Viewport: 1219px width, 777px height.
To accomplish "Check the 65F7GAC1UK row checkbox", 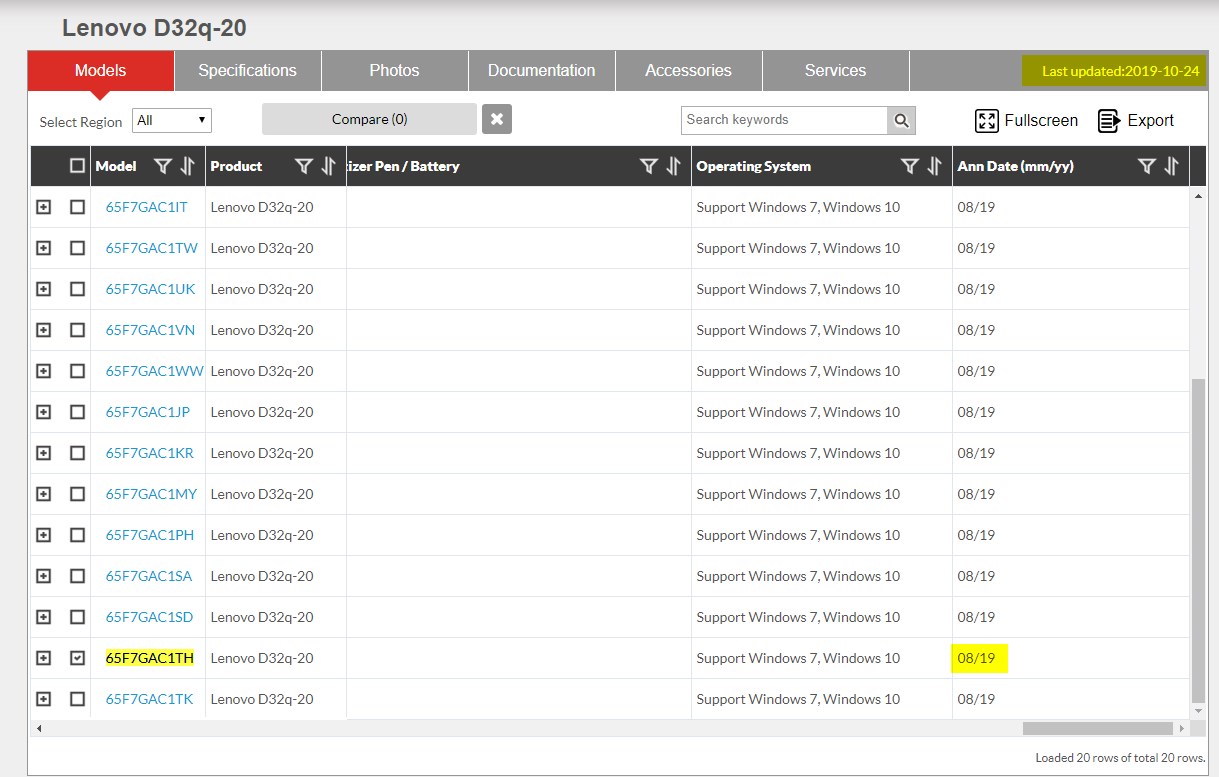I will click(x=77, y=289).
